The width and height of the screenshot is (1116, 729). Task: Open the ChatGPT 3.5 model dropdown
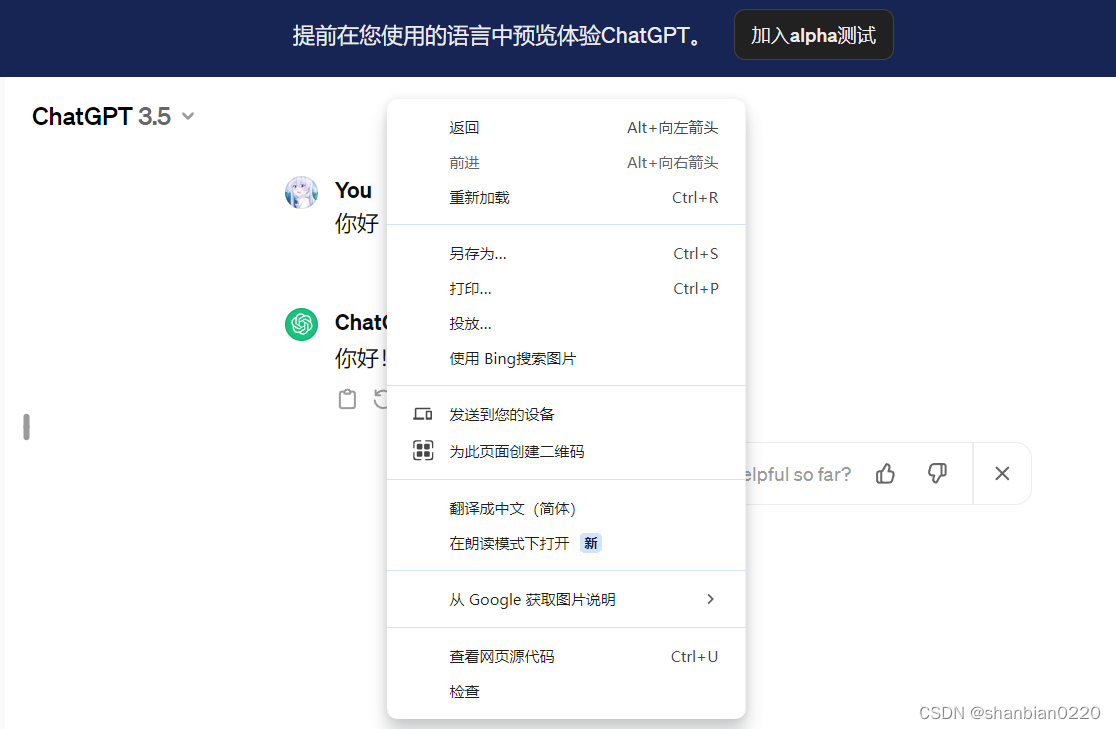click(x=114, y=116)
